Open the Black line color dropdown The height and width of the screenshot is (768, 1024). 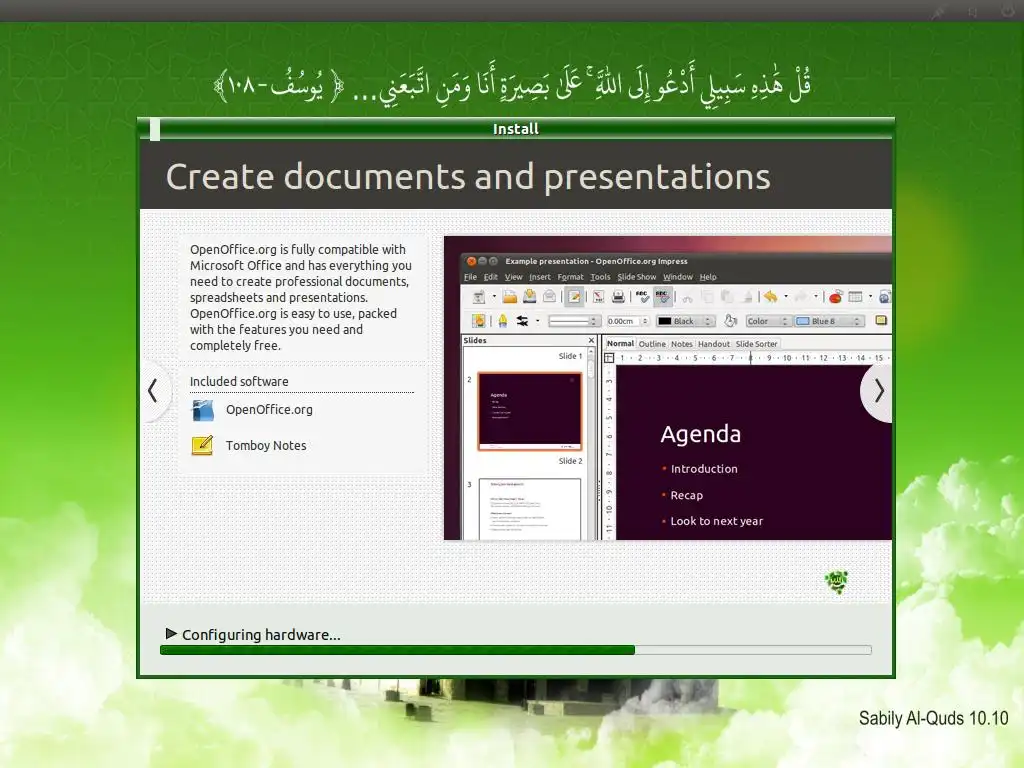pos(686,321)
